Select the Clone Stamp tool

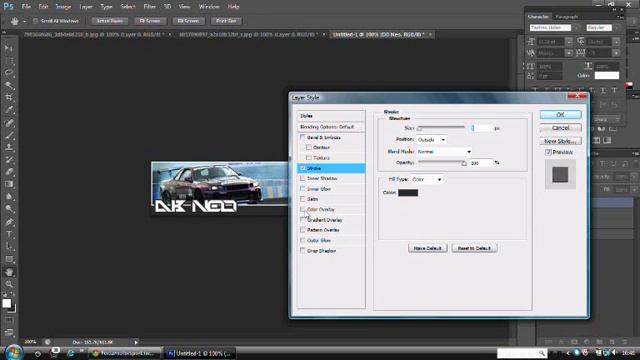(x=9, y=147)
